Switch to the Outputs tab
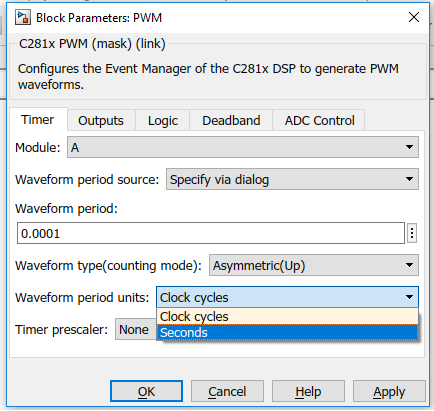434x411 pixels. pos(101,120)
